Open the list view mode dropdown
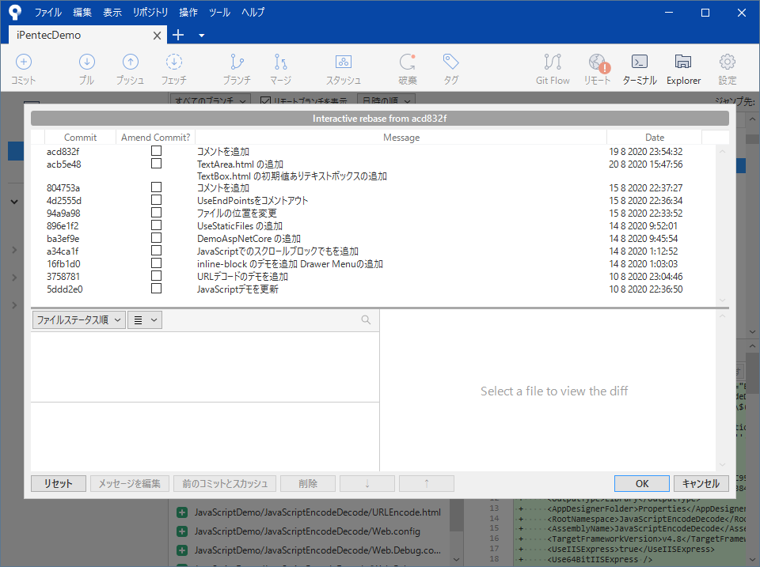This screenshot has width=760, height=567. click(x=144, y=320)
